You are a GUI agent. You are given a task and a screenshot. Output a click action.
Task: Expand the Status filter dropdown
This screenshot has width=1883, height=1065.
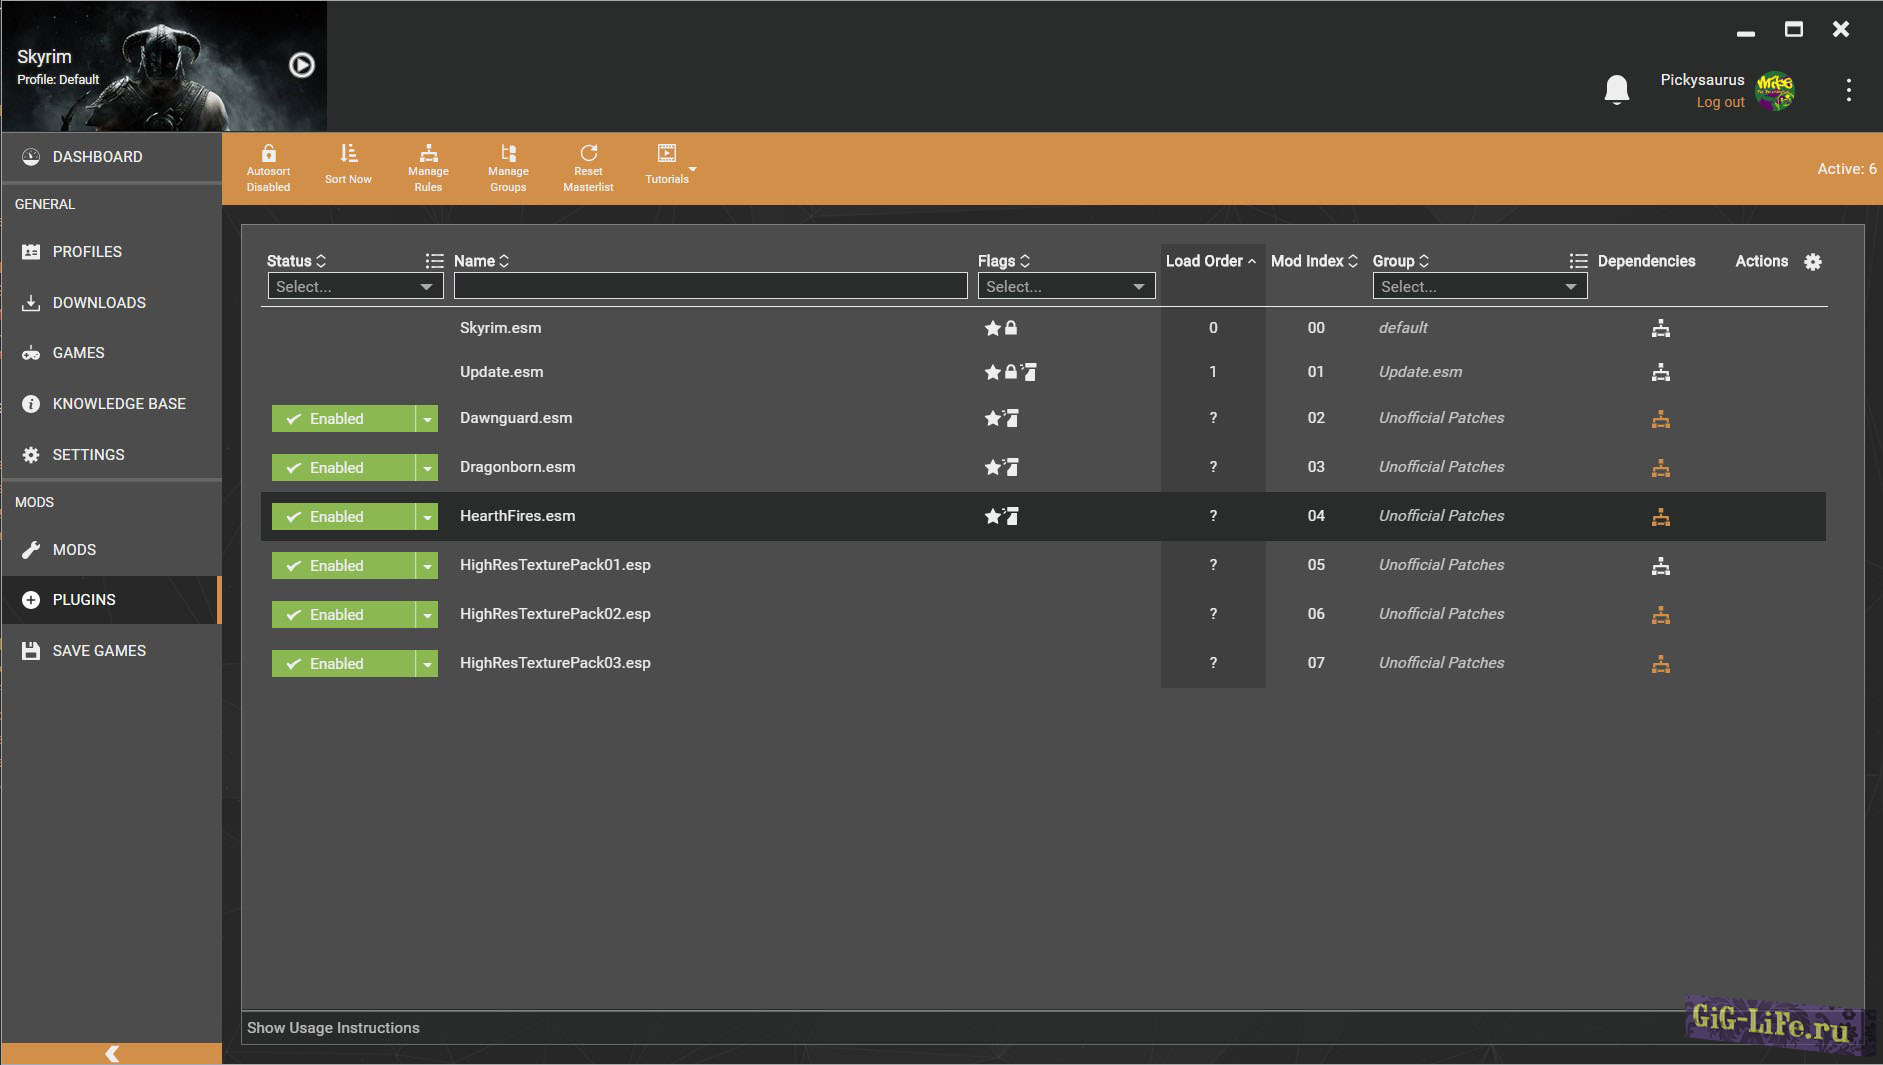pyautogui.click(x=354, y=287)
